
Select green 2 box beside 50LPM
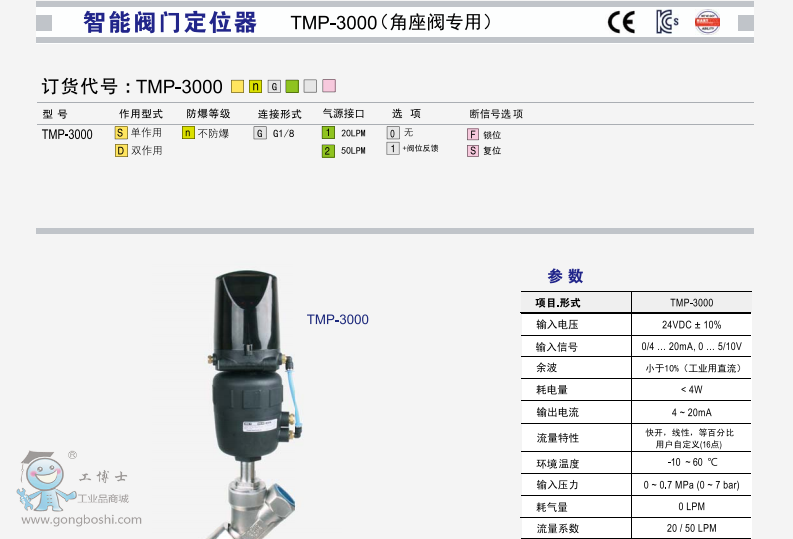coord(328,151)
